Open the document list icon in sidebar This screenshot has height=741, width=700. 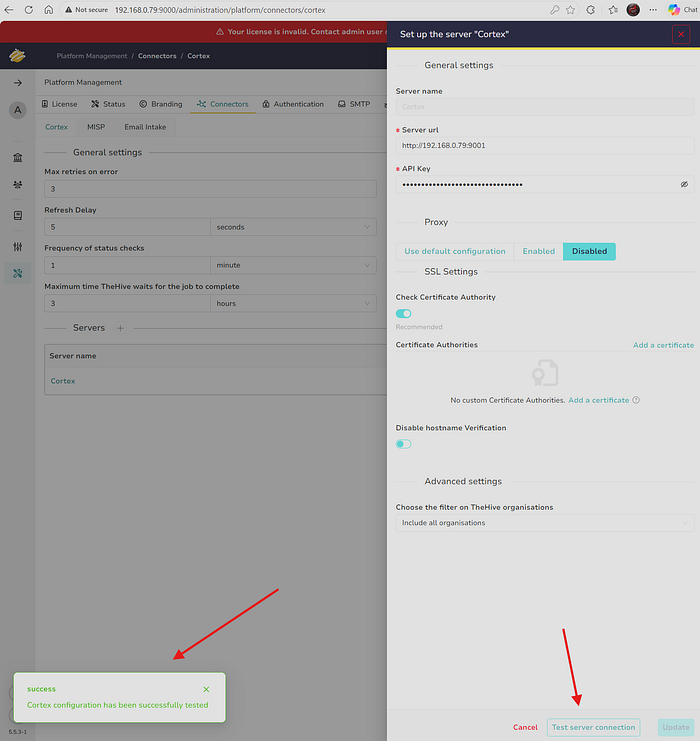17,215
